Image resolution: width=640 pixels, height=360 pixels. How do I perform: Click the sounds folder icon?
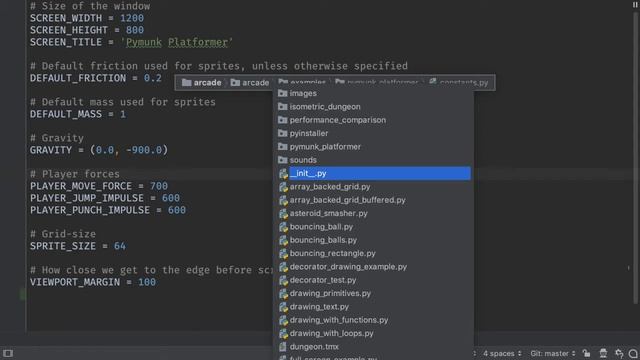[x=282, y=160]
